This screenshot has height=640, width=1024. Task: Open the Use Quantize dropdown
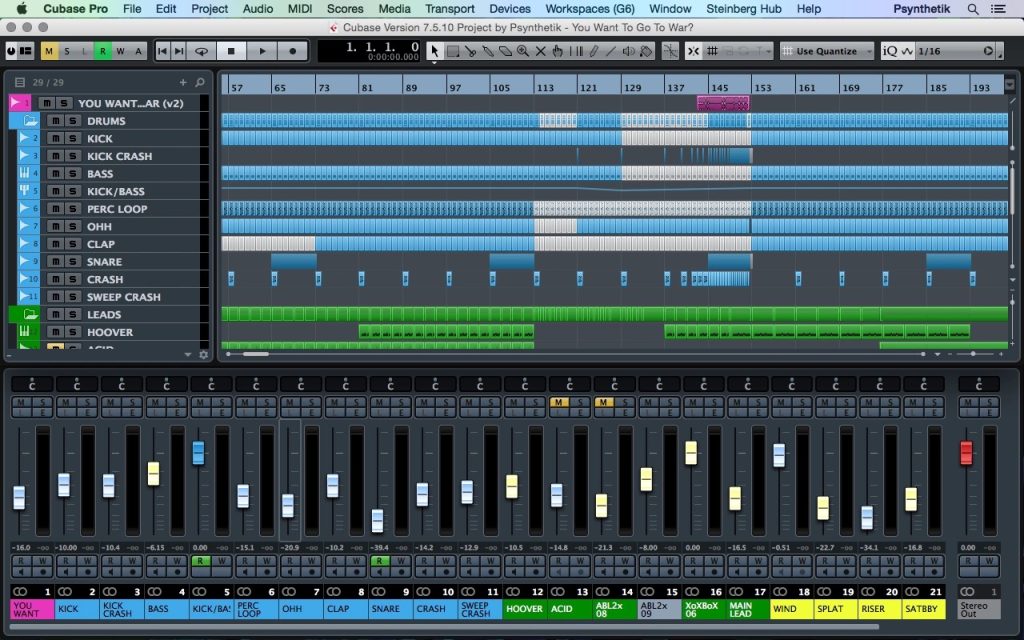[827, 51]
